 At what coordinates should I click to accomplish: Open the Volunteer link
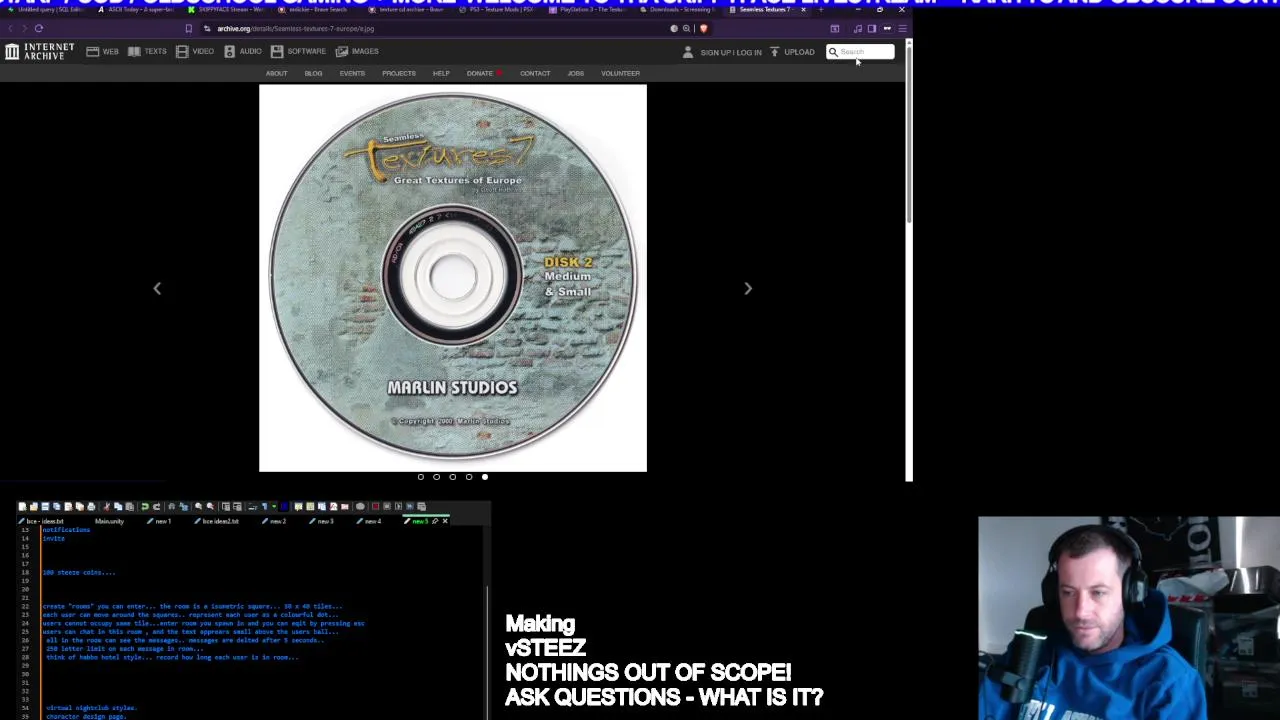pos(620,73)
